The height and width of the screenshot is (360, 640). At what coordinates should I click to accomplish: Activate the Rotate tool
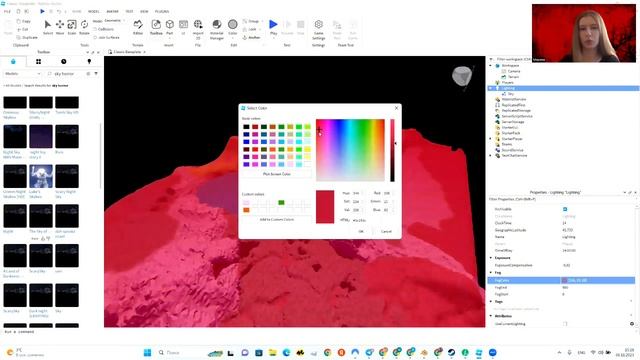84,27
